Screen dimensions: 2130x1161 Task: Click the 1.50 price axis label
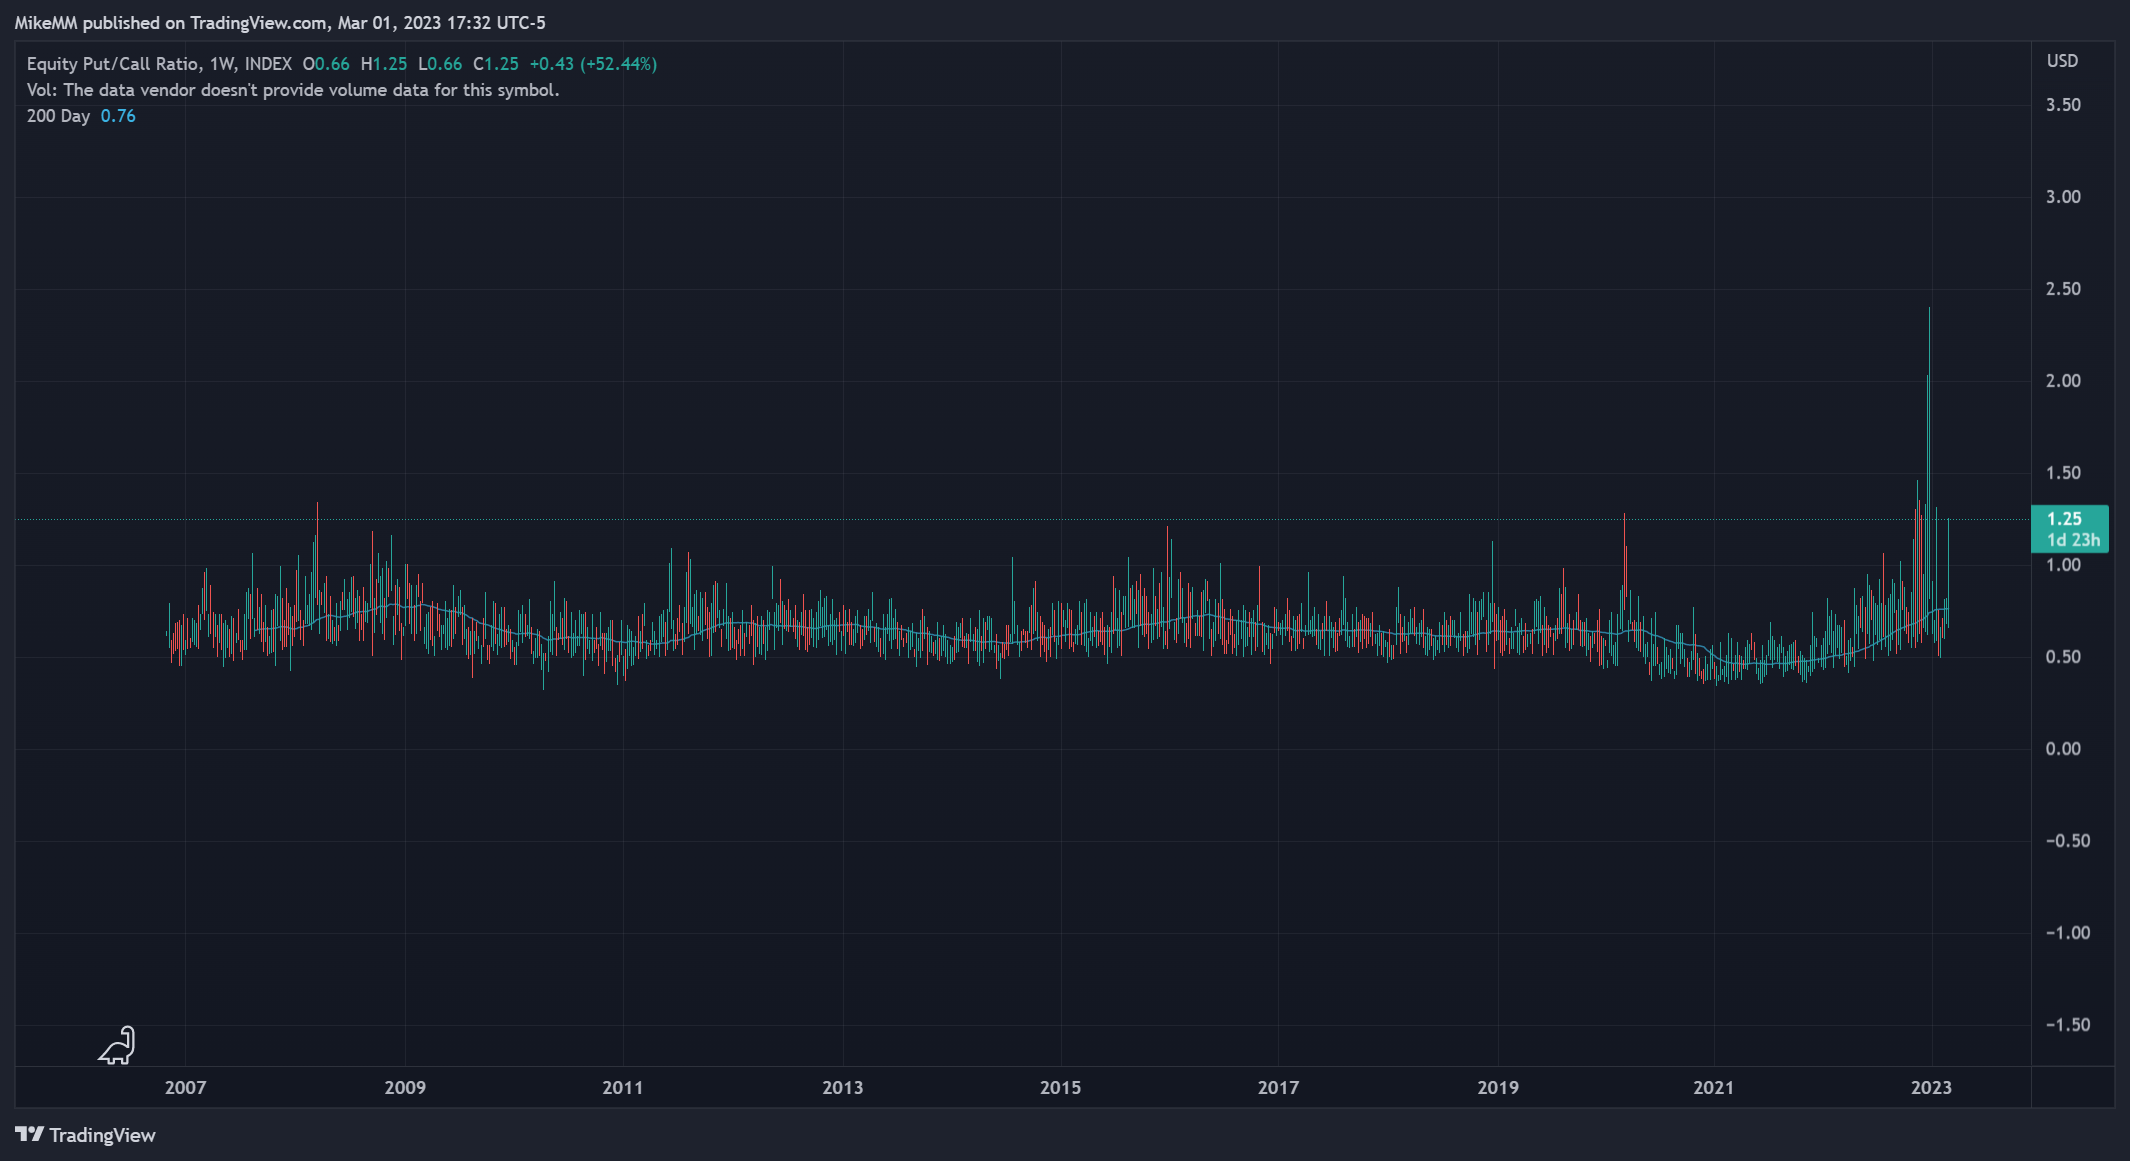[2063, 473]
